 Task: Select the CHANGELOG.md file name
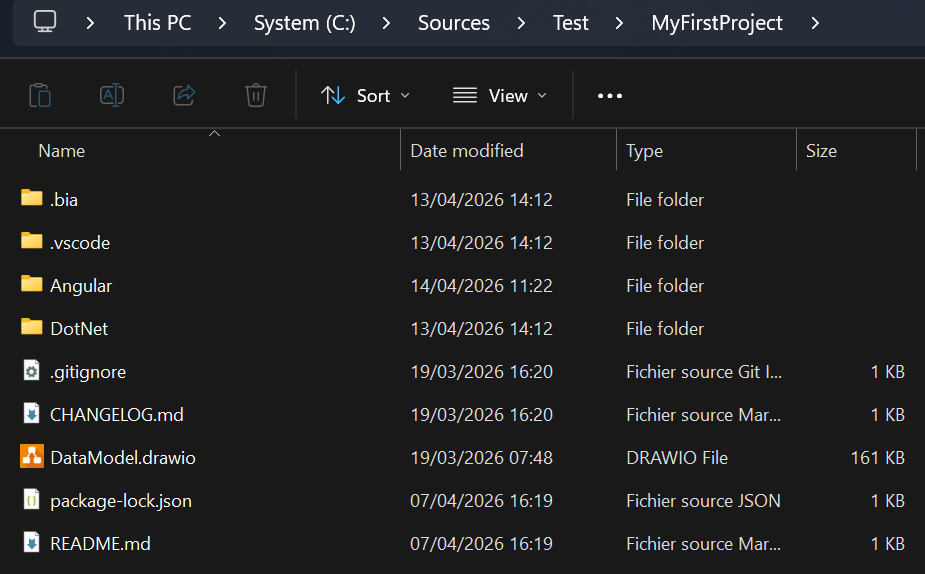(x=117, y=415)
